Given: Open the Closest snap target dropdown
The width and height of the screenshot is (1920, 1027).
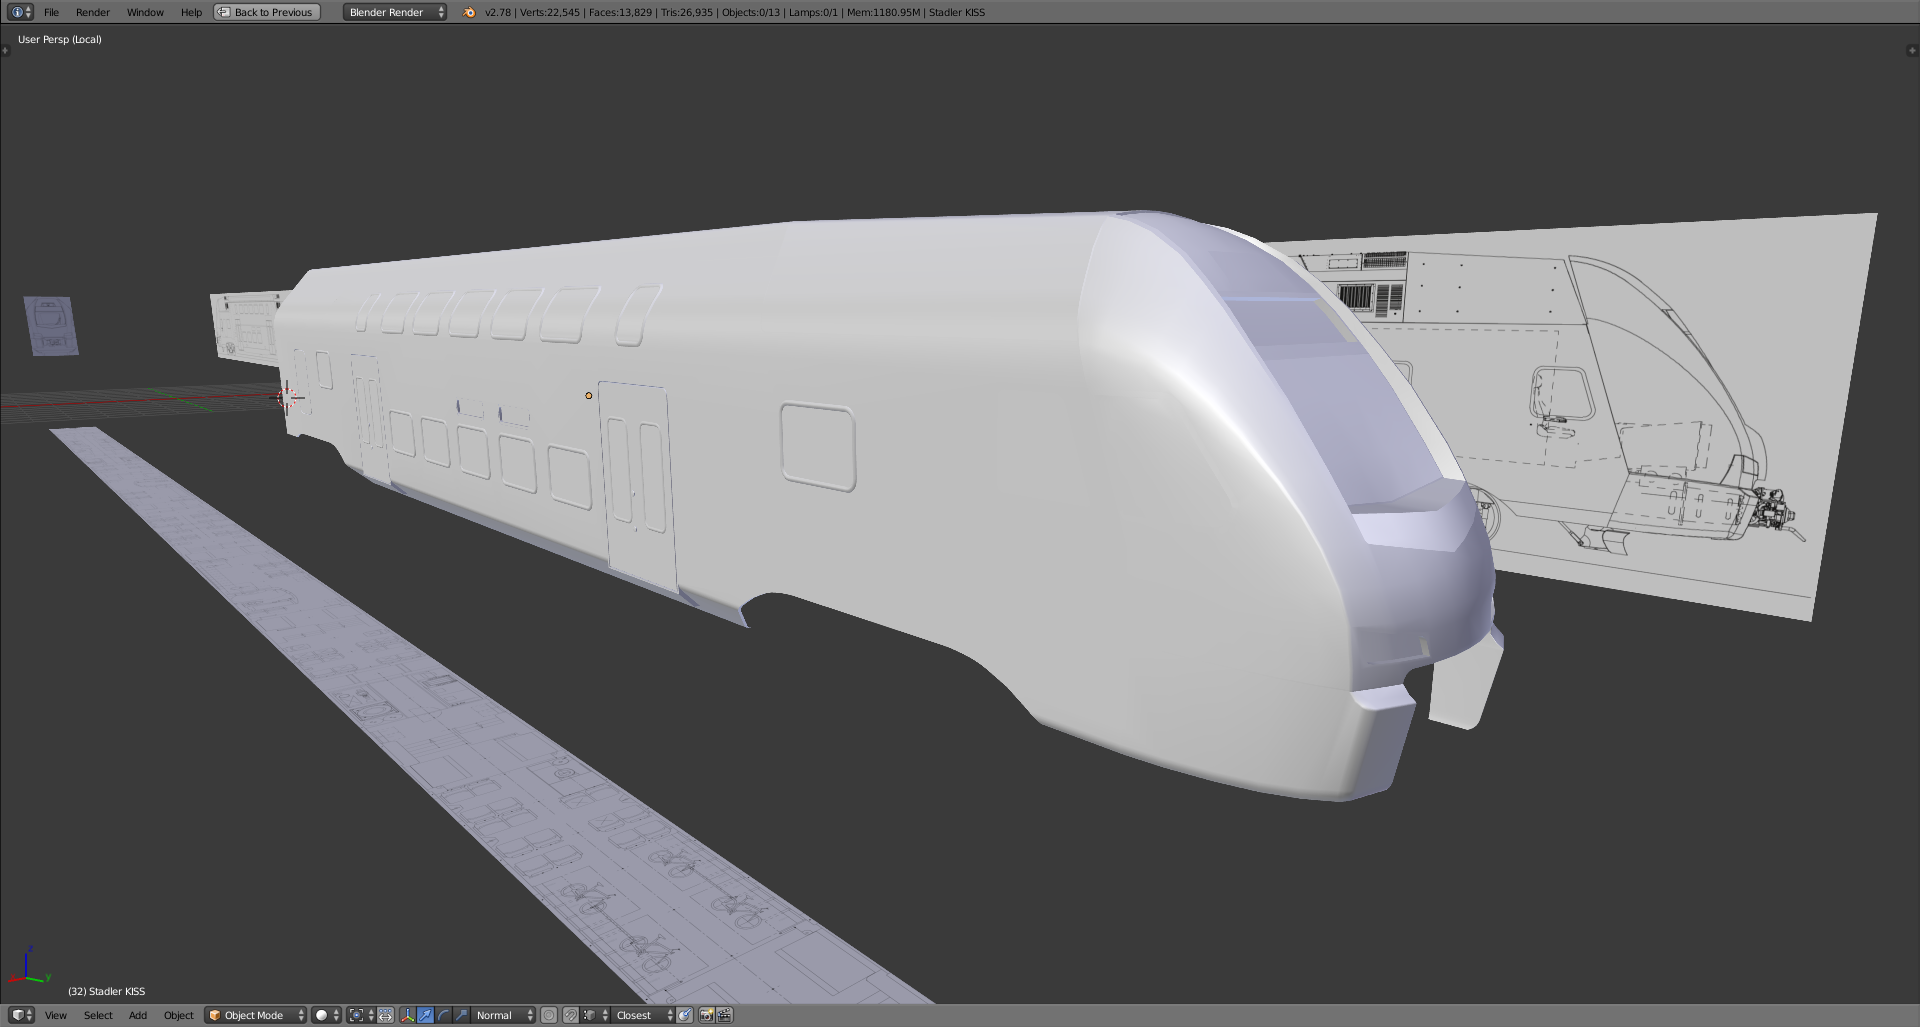Looking at the screenshot, I should tap(643, 1015).
